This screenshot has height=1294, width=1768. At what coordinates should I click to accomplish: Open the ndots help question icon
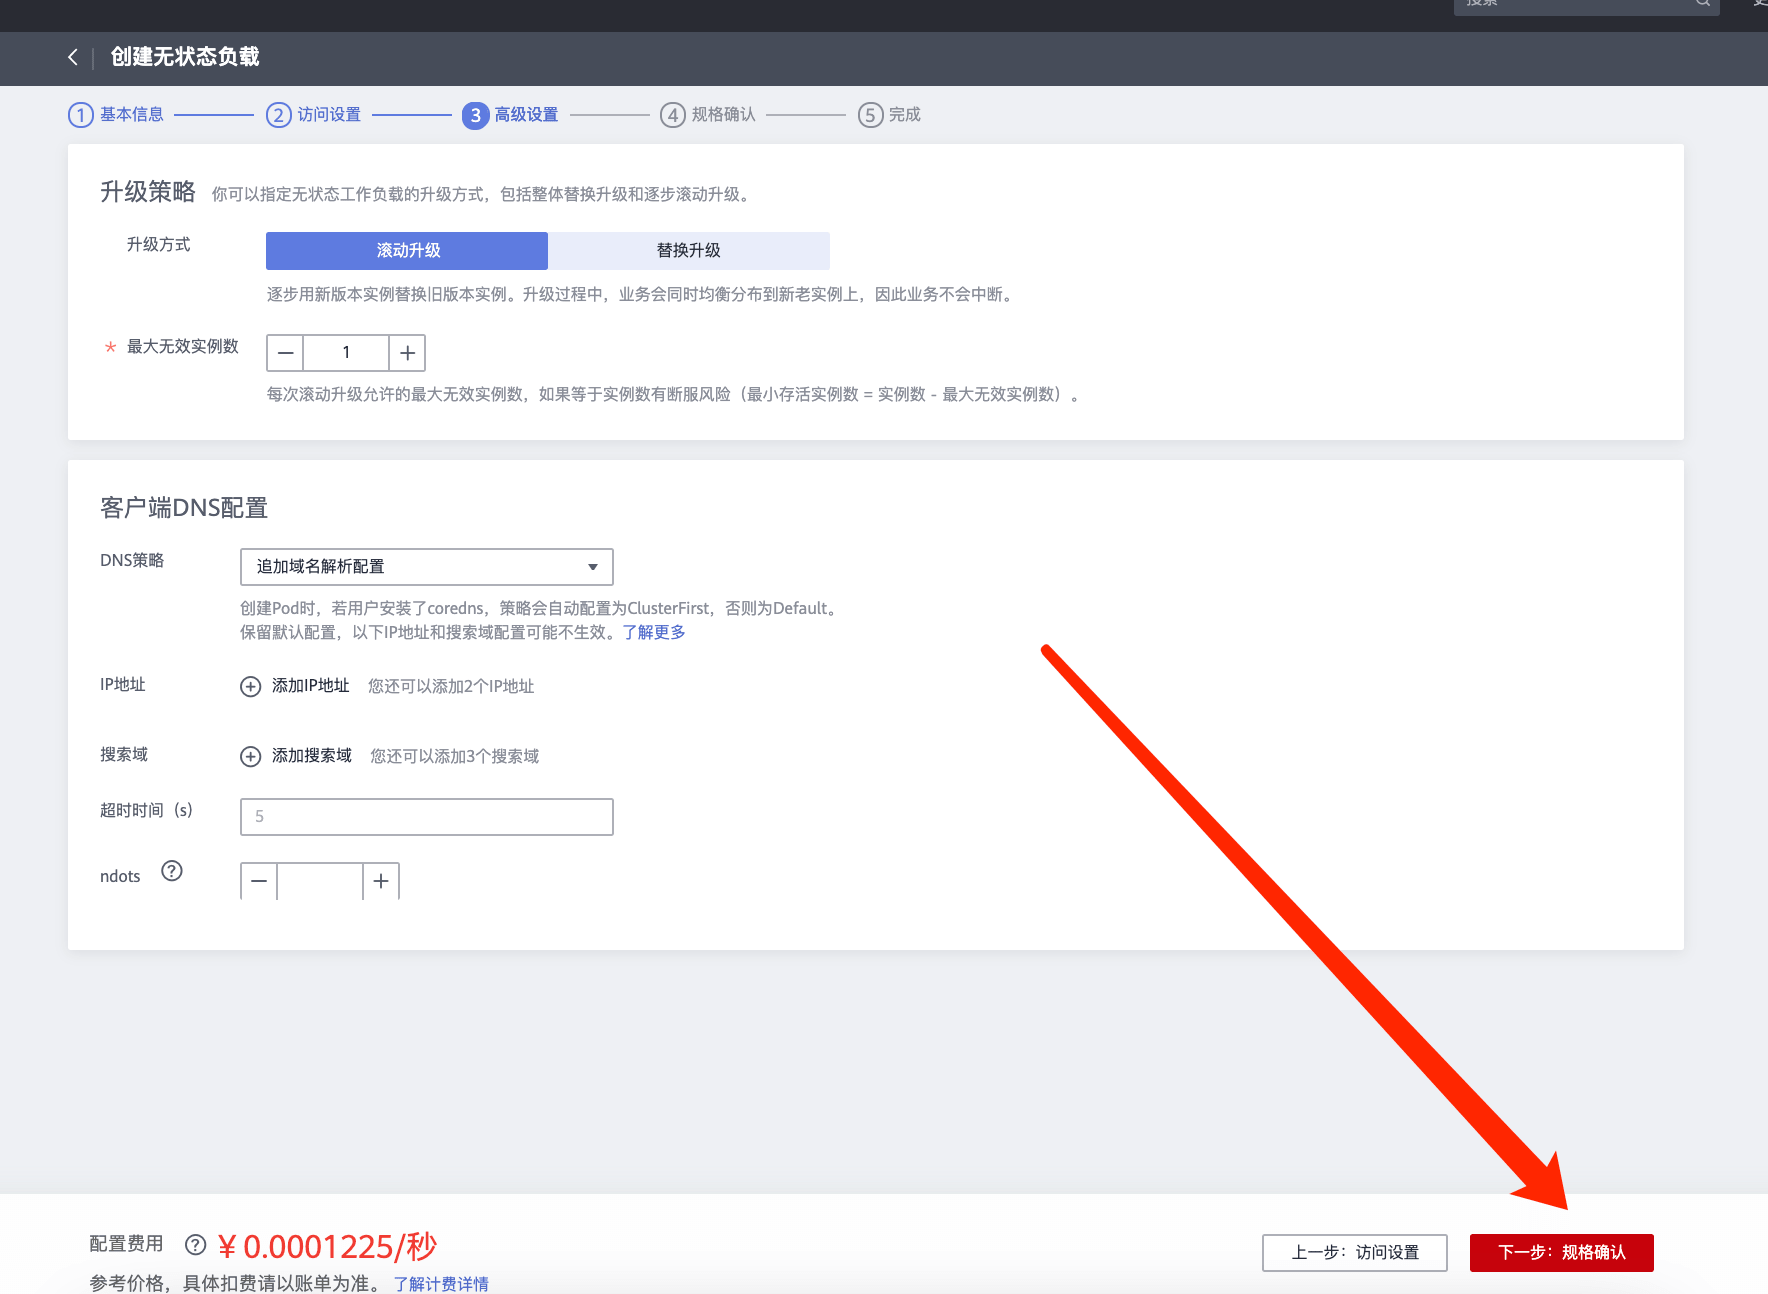(x=172, y=871)
